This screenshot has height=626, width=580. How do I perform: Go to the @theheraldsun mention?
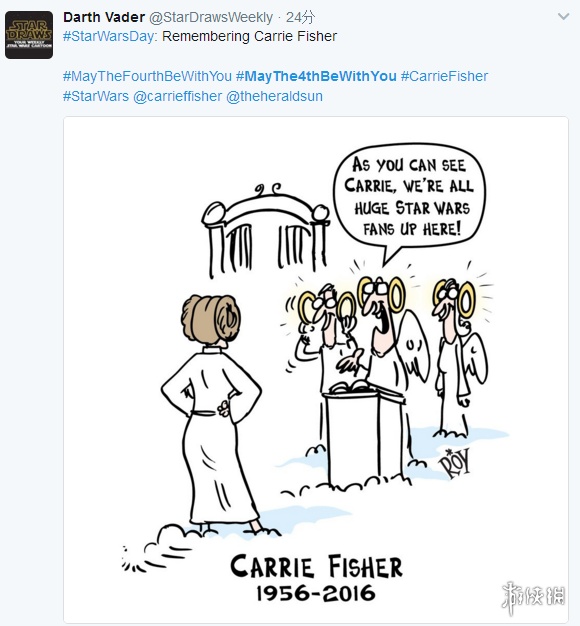(x=274, y=96)
